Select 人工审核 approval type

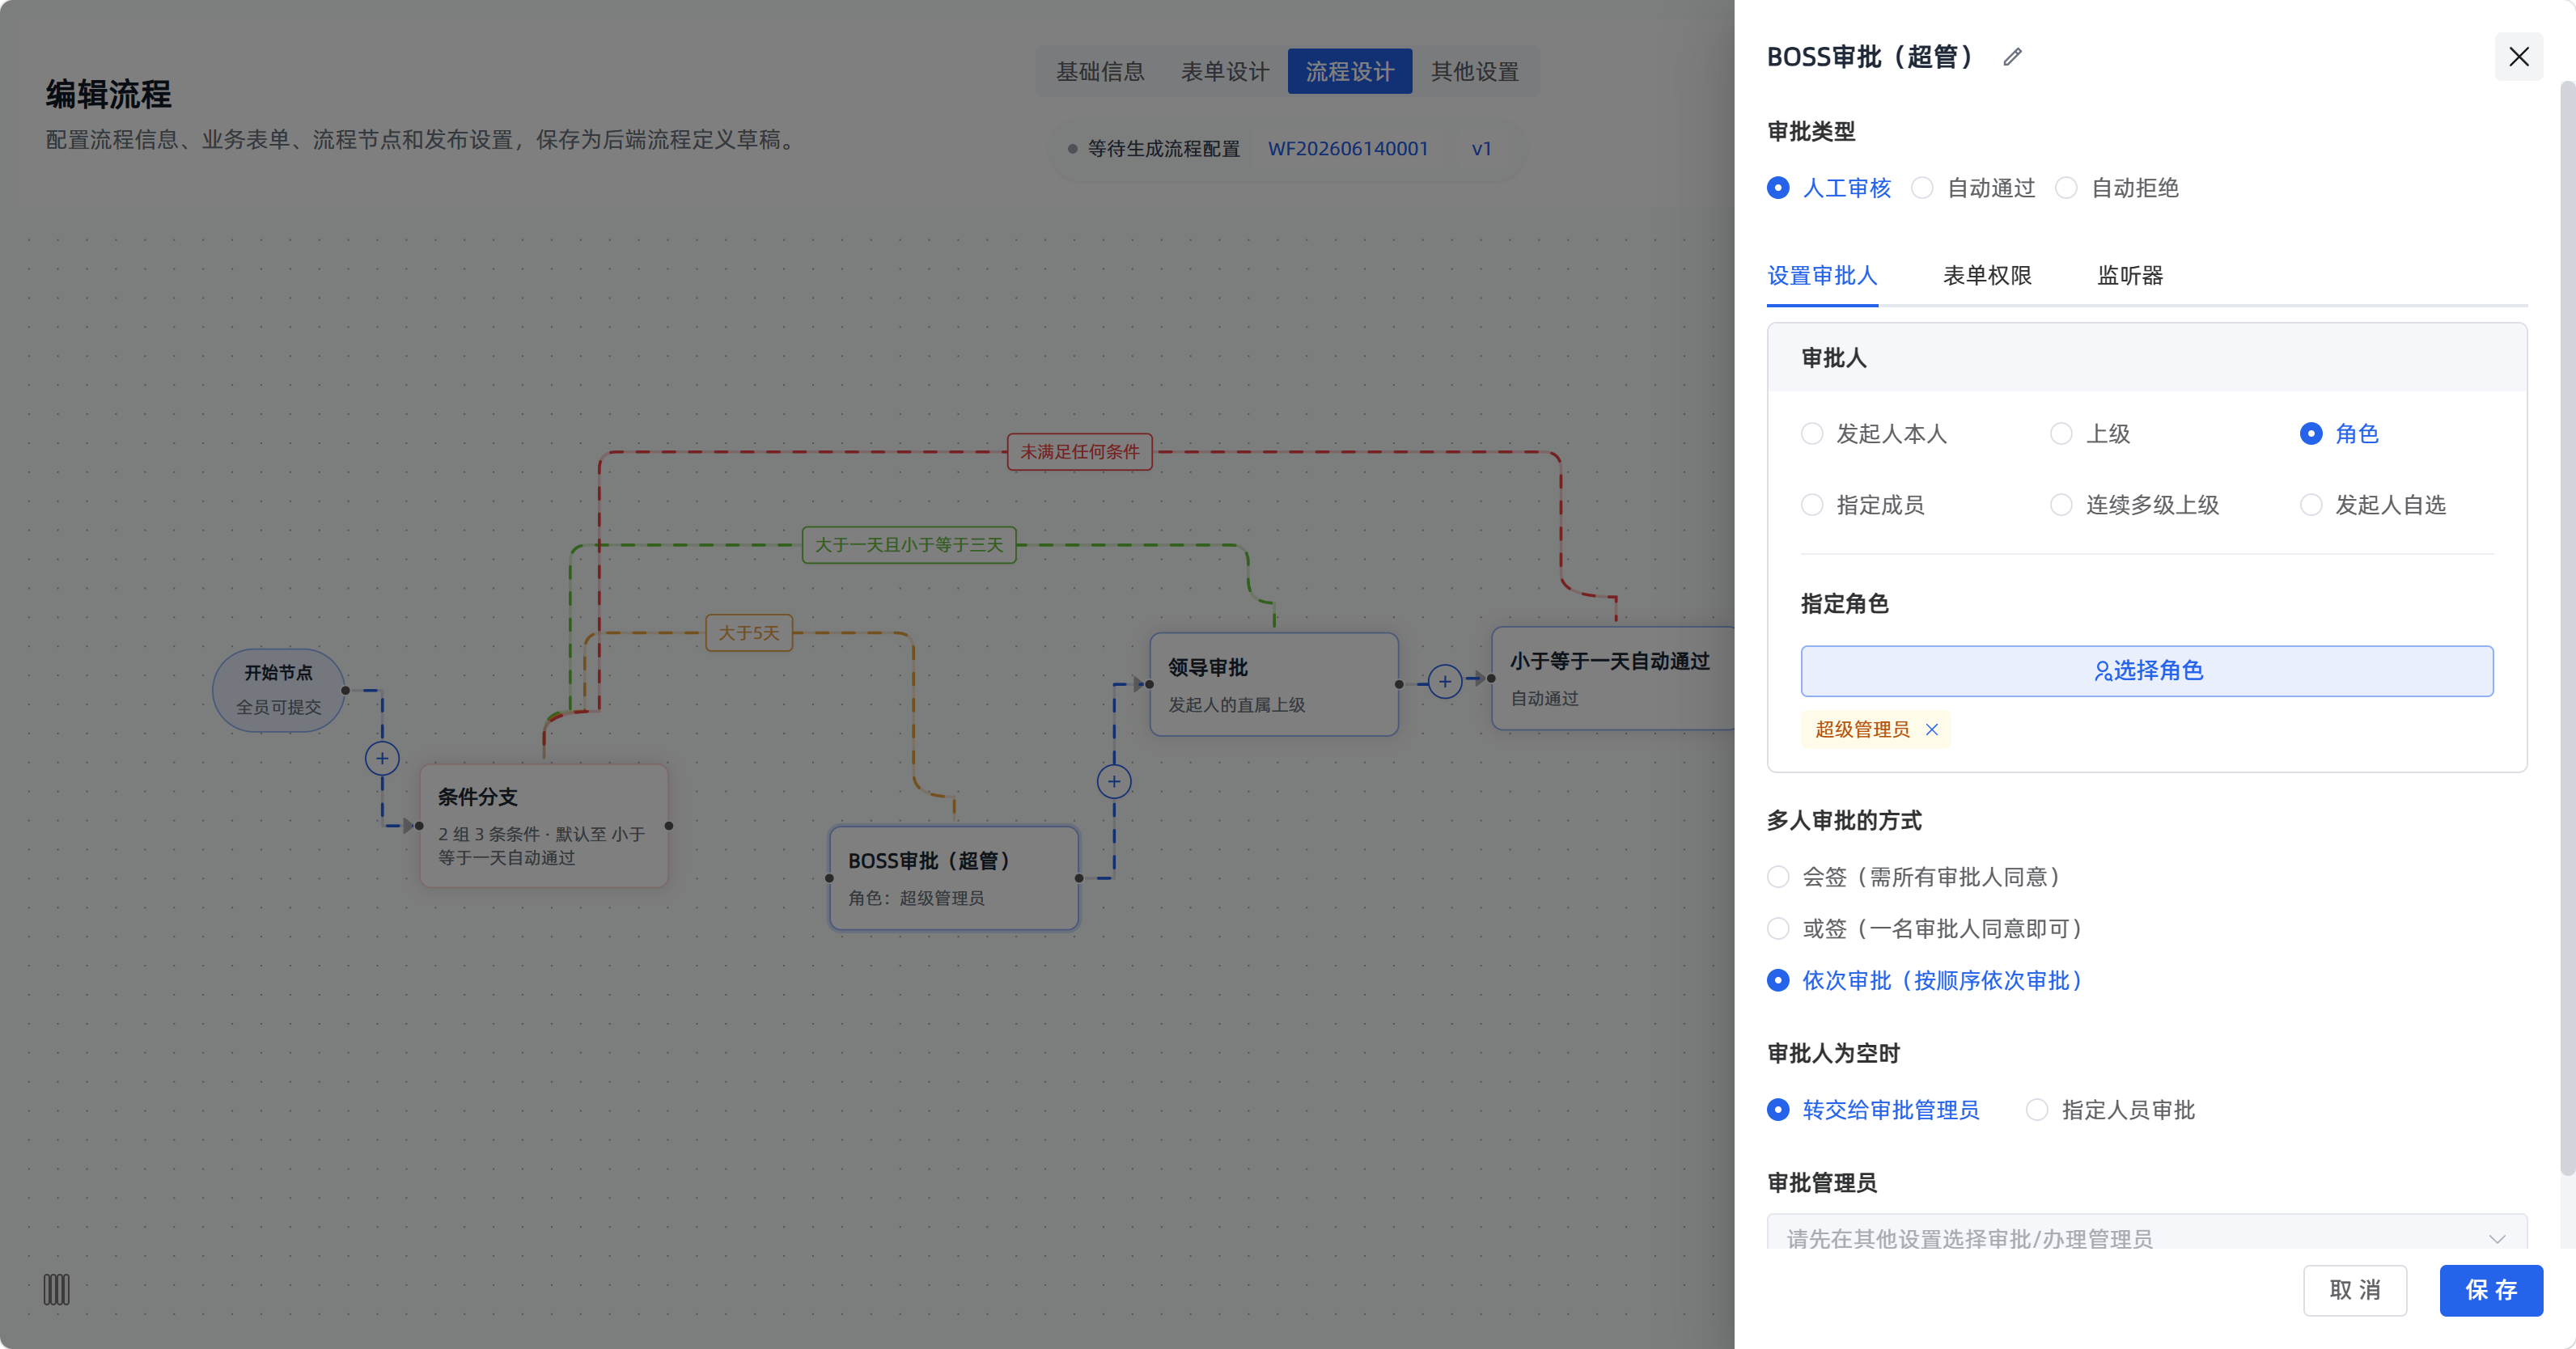click(x=1828, y=188)
